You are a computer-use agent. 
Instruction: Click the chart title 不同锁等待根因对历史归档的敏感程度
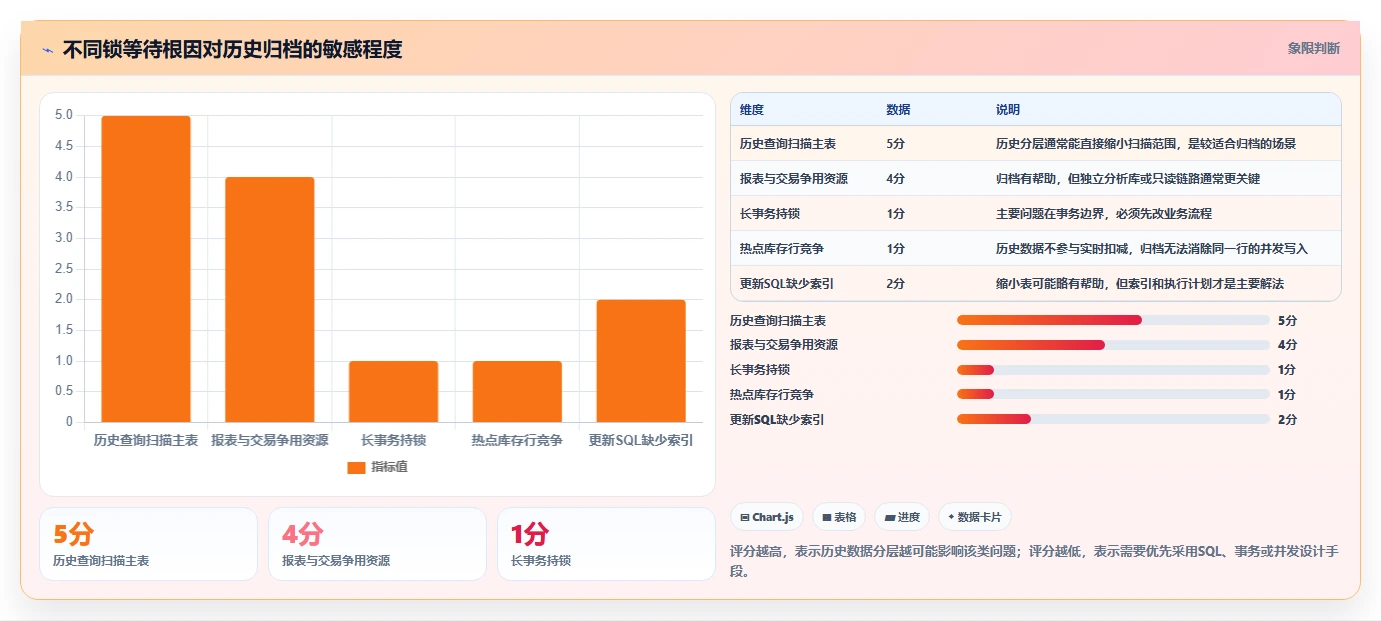(232, 50)
